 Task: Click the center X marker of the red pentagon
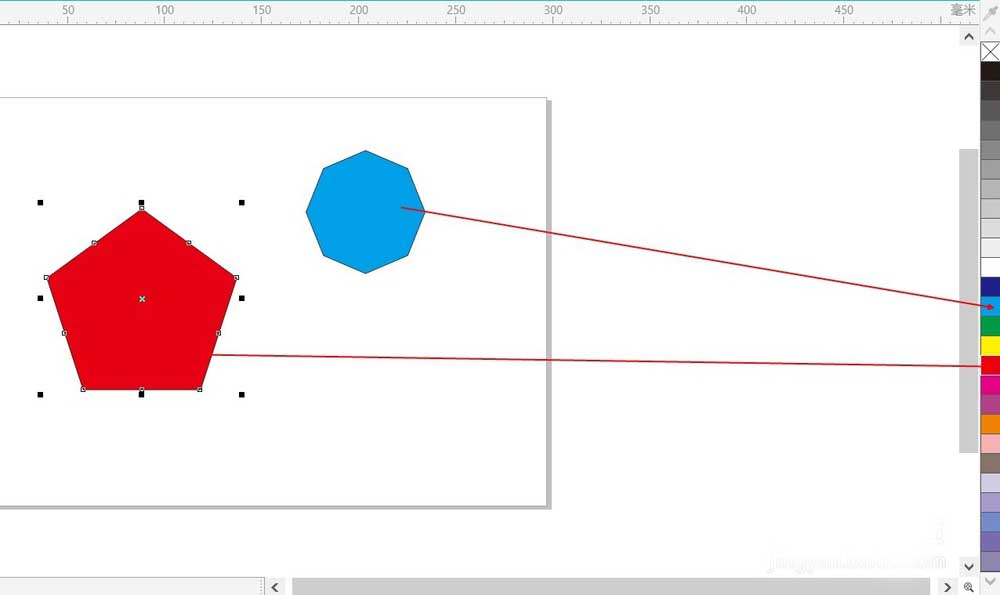point(142,298)
